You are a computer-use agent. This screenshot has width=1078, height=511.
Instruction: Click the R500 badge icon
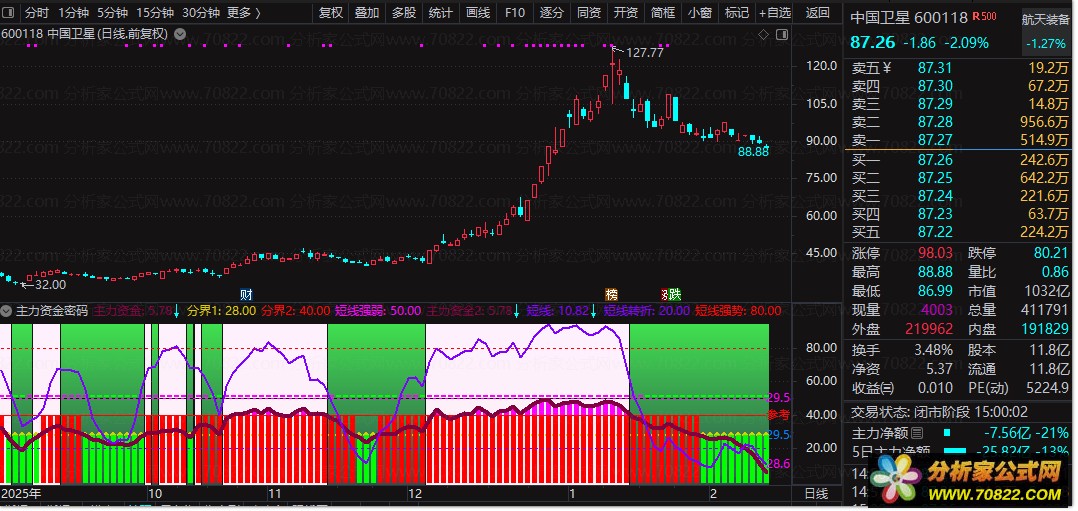click(984, 17)
